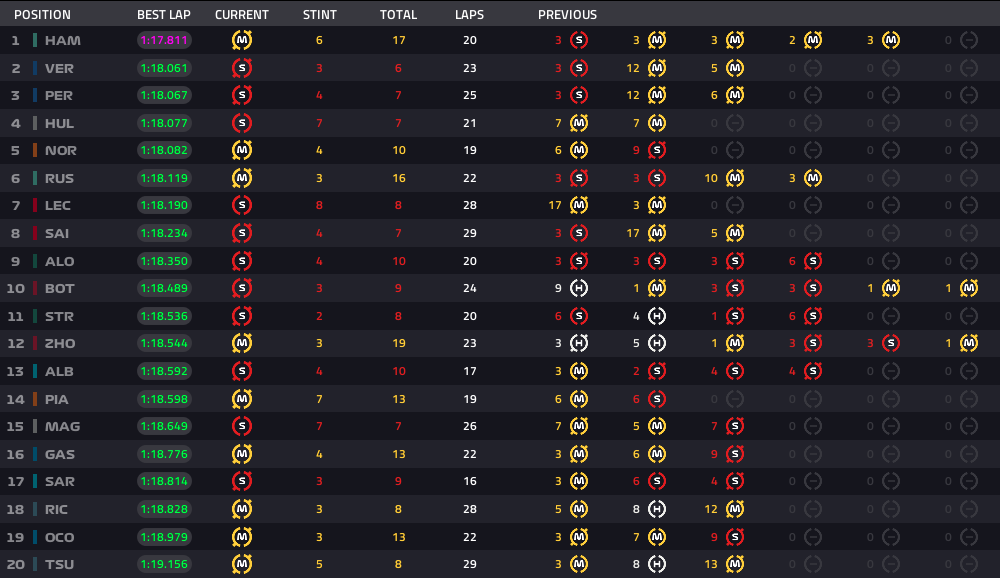Image resolution: width=1000 pixels, height=578 pixels.
Task: Click HAM's empty last previous stint slot
Action: (x=969, y=40)
